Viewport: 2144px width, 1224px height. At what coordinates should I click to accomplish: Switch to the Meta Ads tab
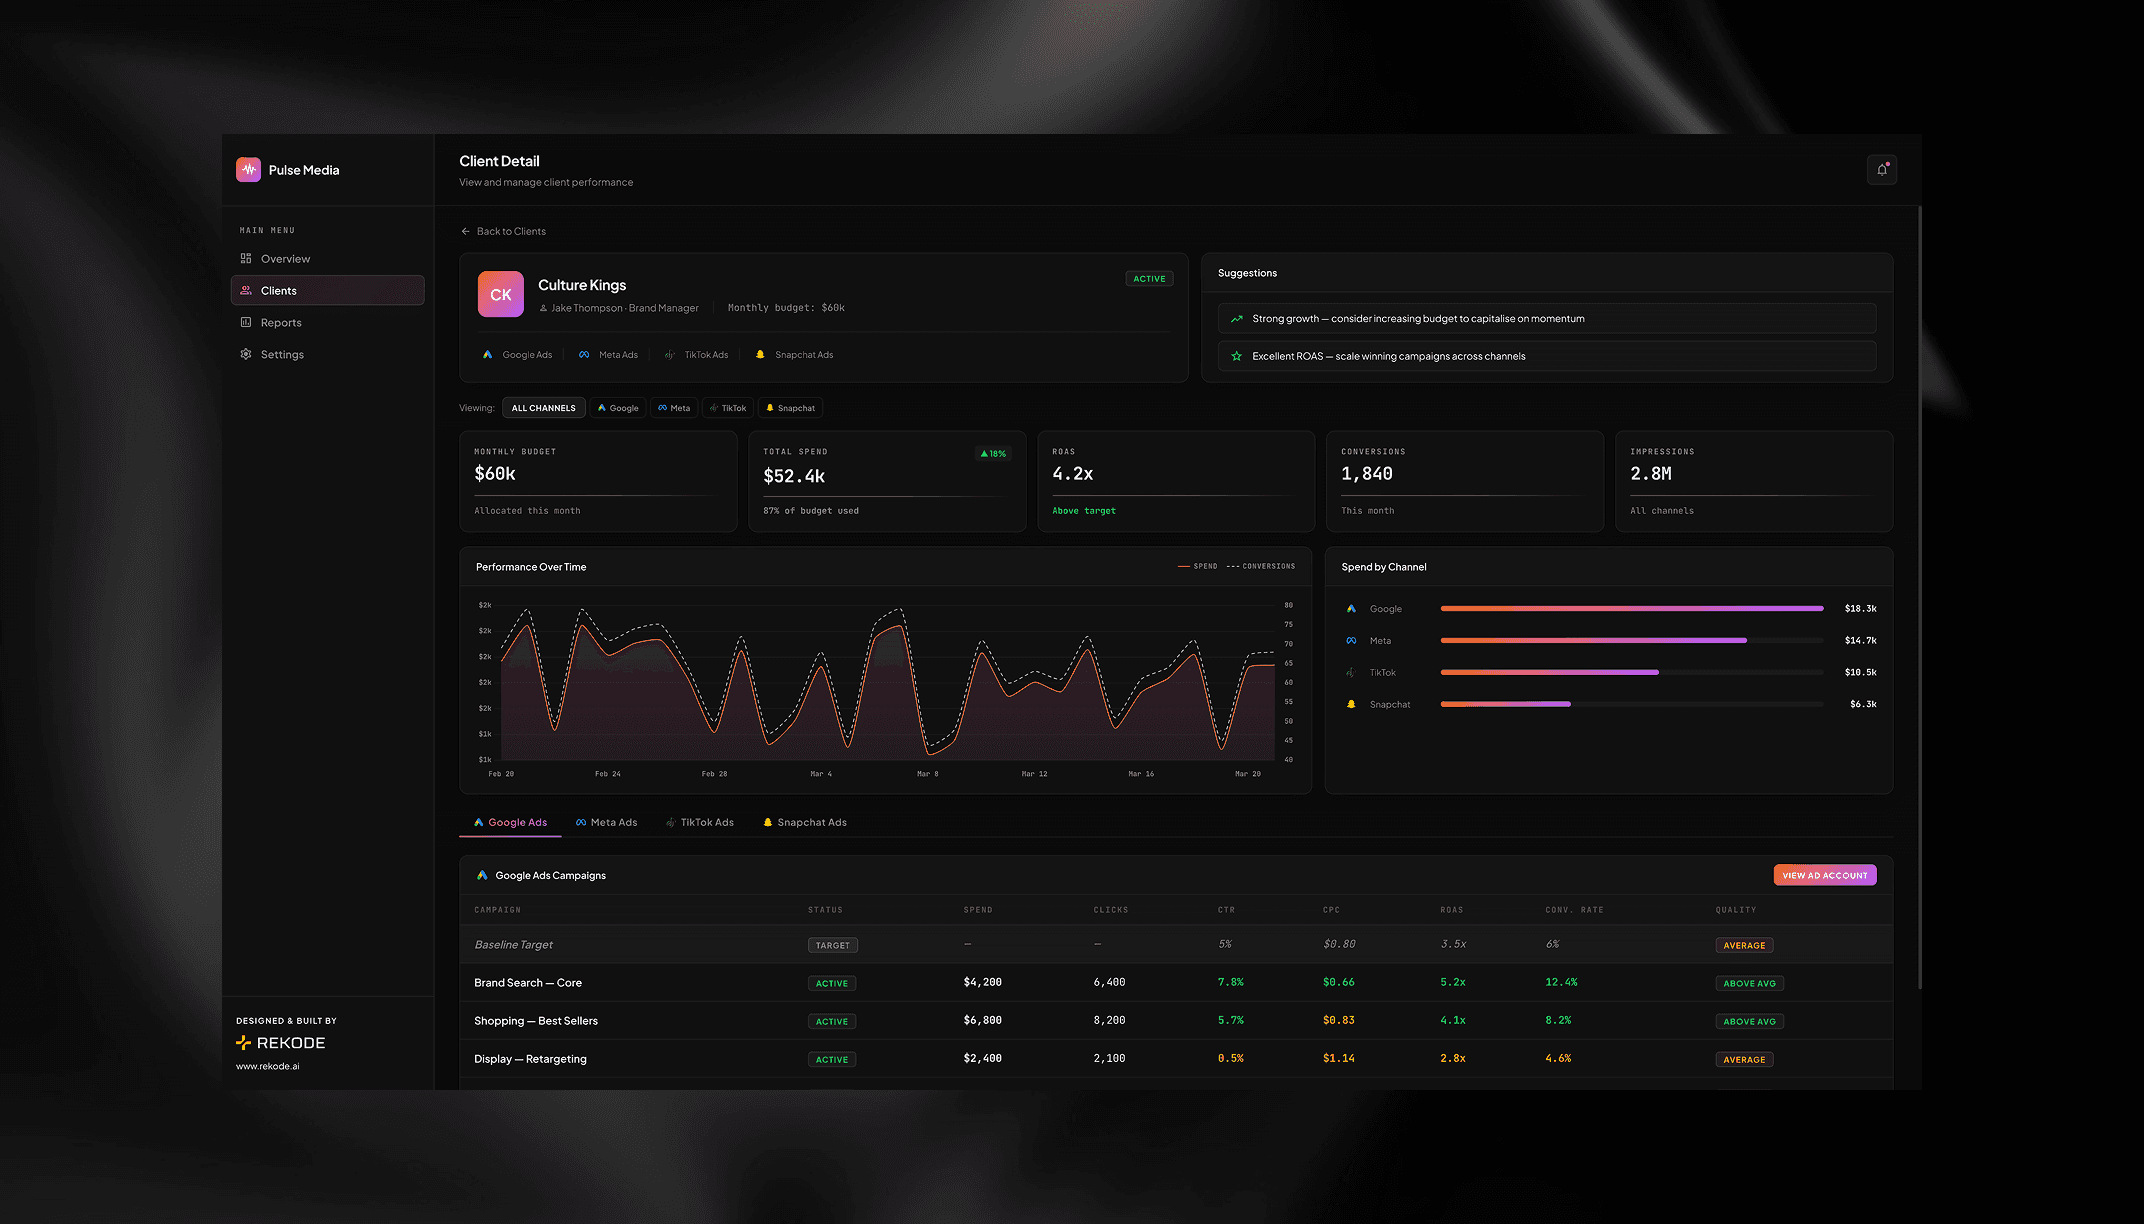607,823
